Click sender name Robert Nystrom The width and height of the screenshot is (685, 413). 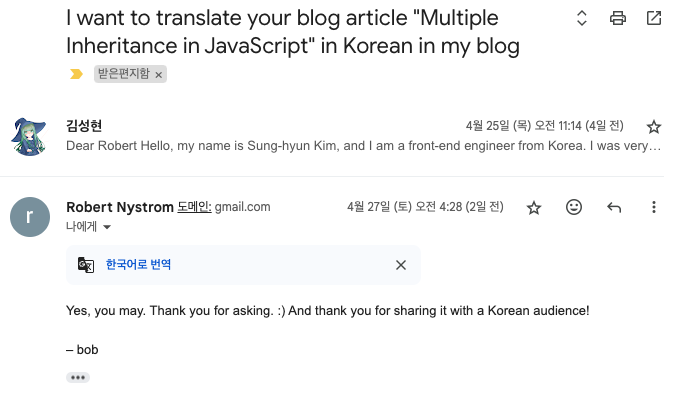pyautogui.click(x=118, y=207)
